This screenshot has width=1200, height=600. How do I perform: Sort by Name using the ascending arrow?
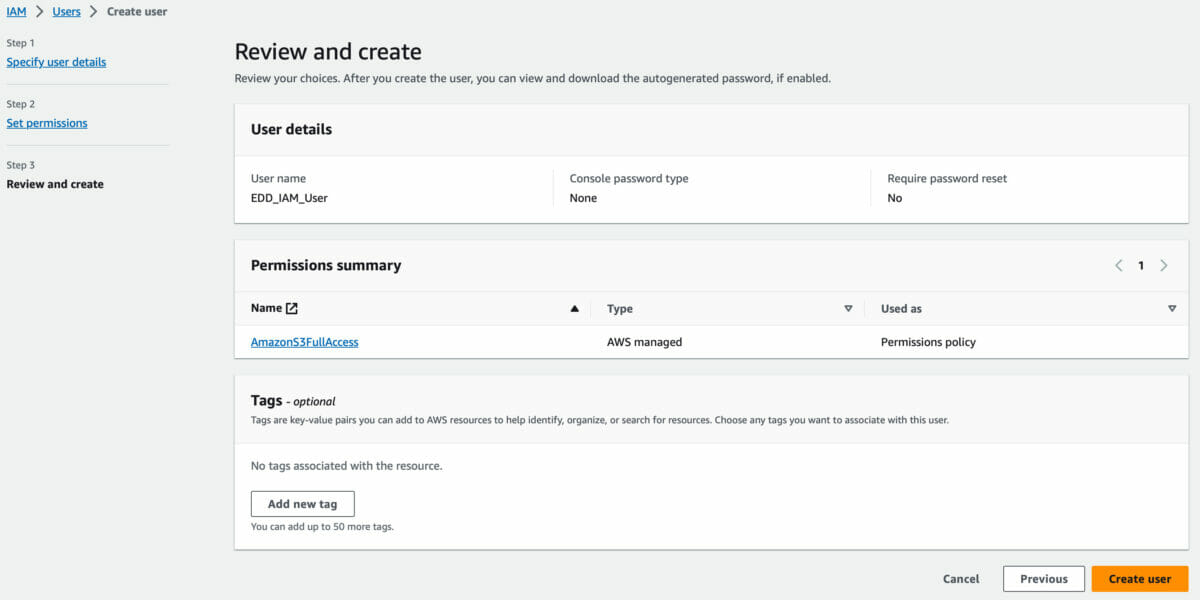(574, 309)
